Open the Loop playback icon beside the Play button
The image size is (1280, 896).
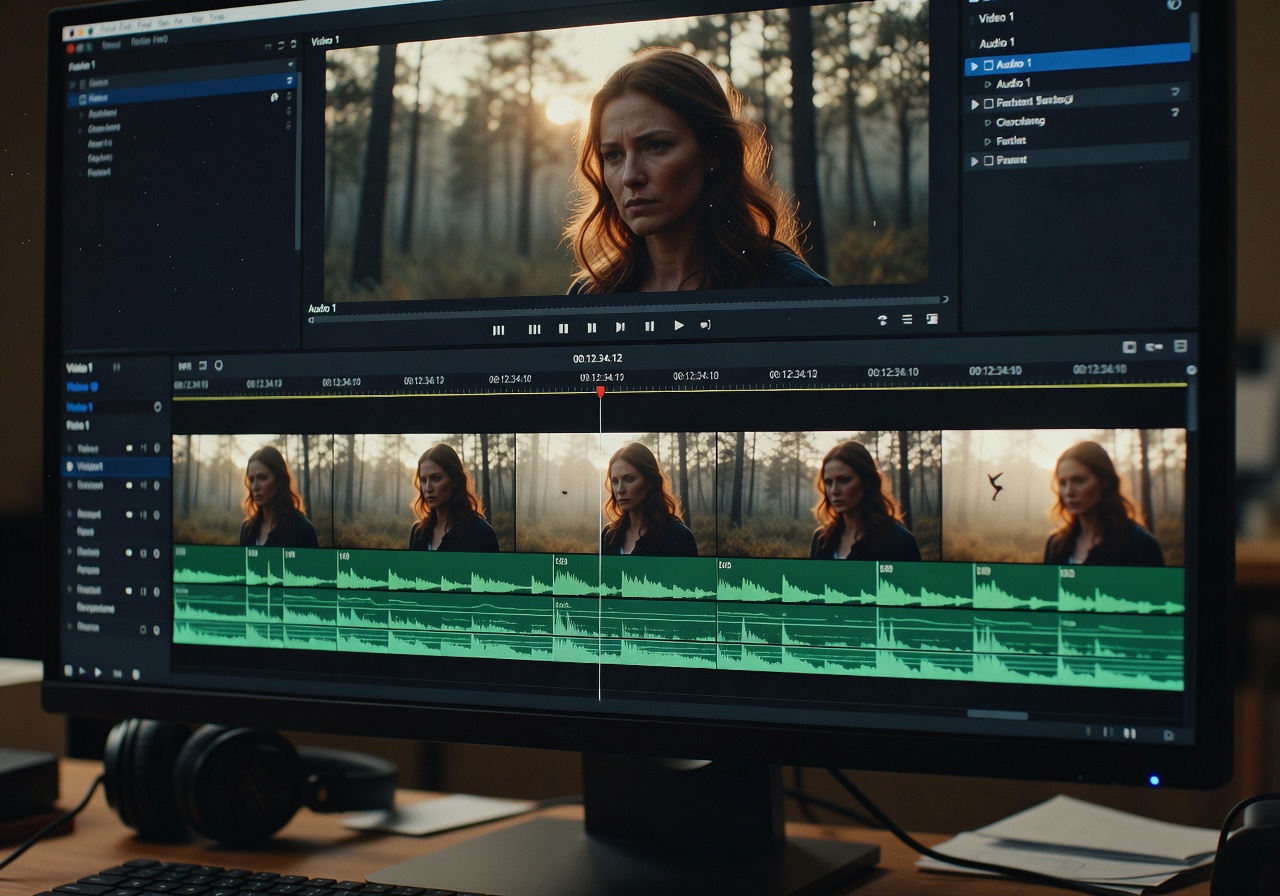tap(705, 326)
